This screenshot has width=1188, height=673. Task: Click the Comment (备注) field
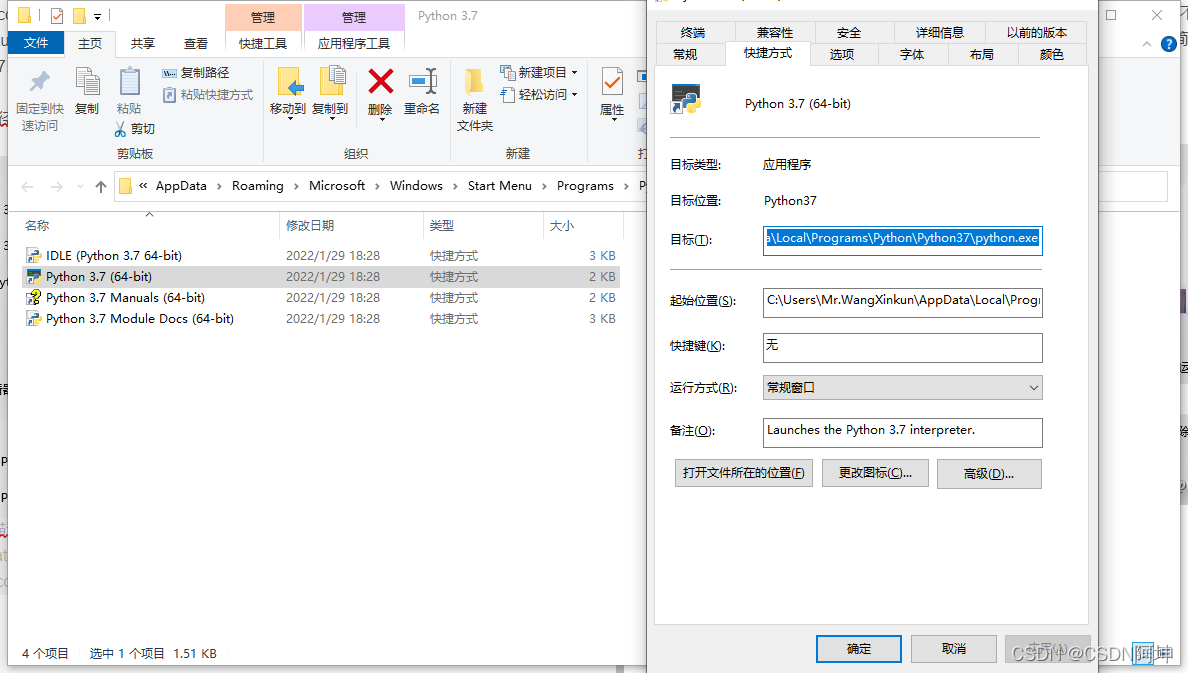pyautogui.click(x=902, y=433)
